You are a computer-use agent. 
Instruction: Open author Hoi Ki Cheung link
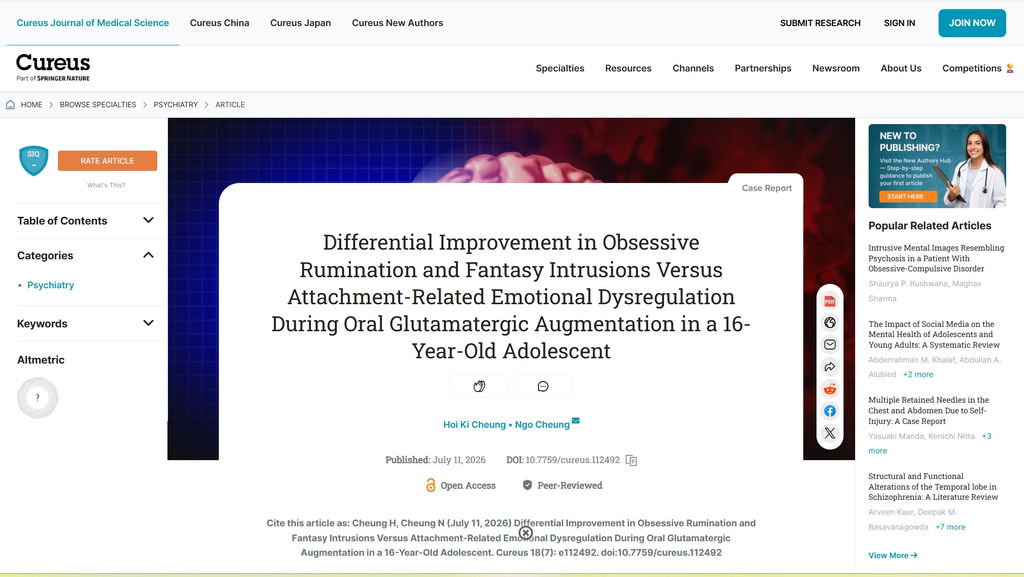tap(474, 424)
